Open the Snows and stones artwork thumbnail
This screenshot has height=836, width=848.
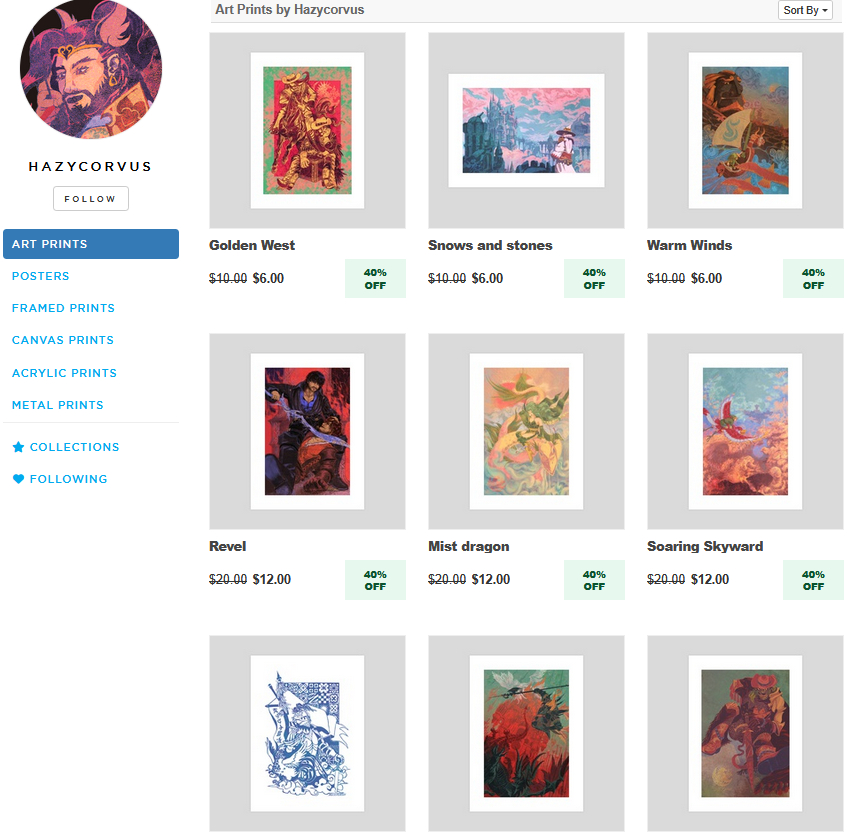[x=526, y=130]
